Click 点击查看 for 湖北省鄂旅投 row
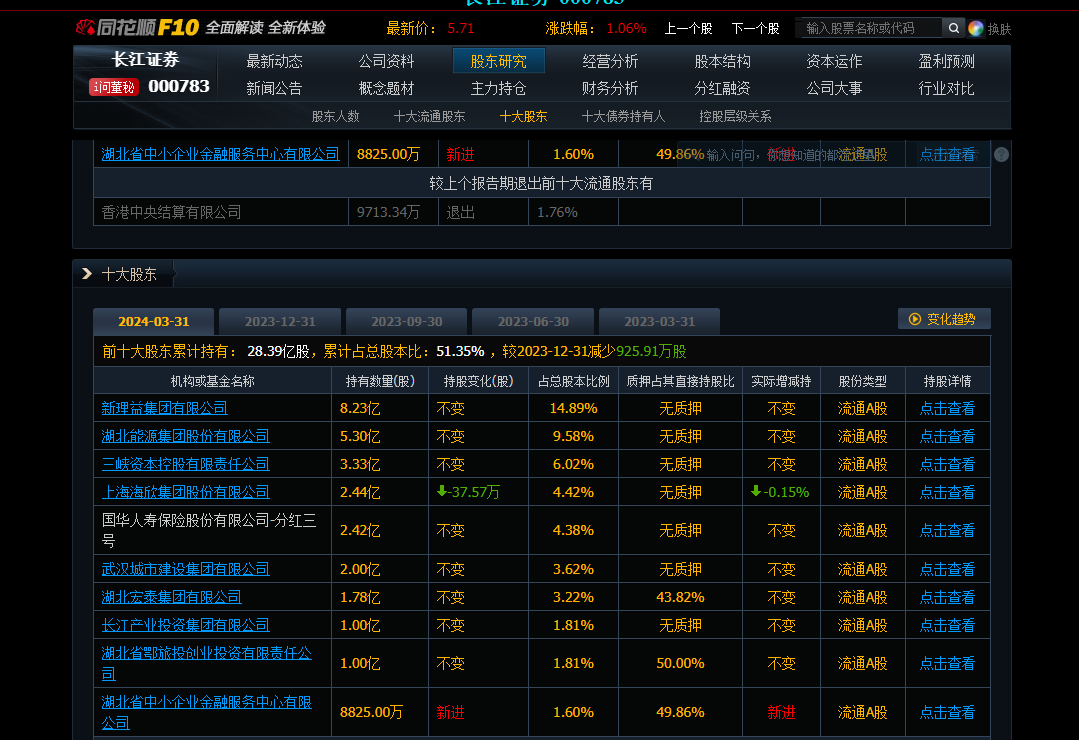Image resolution: width=1079 pixels, height=740 pixels. (x=948, y=663)
